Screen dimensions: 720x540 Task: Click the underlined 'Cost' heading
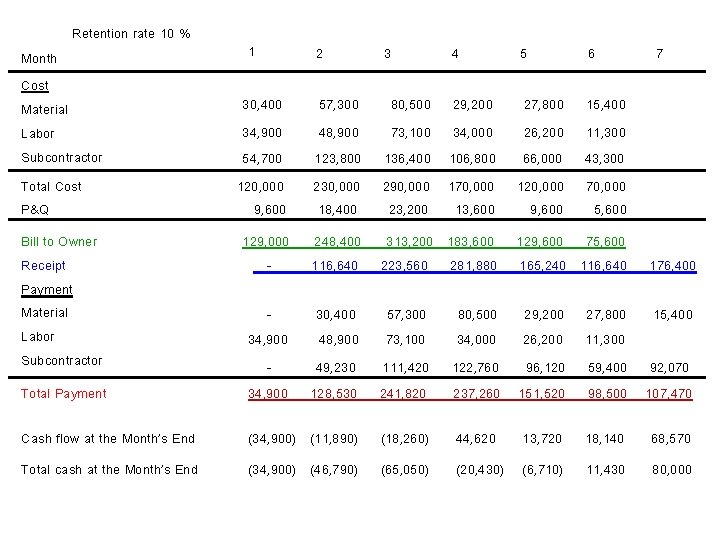(35, 86)
